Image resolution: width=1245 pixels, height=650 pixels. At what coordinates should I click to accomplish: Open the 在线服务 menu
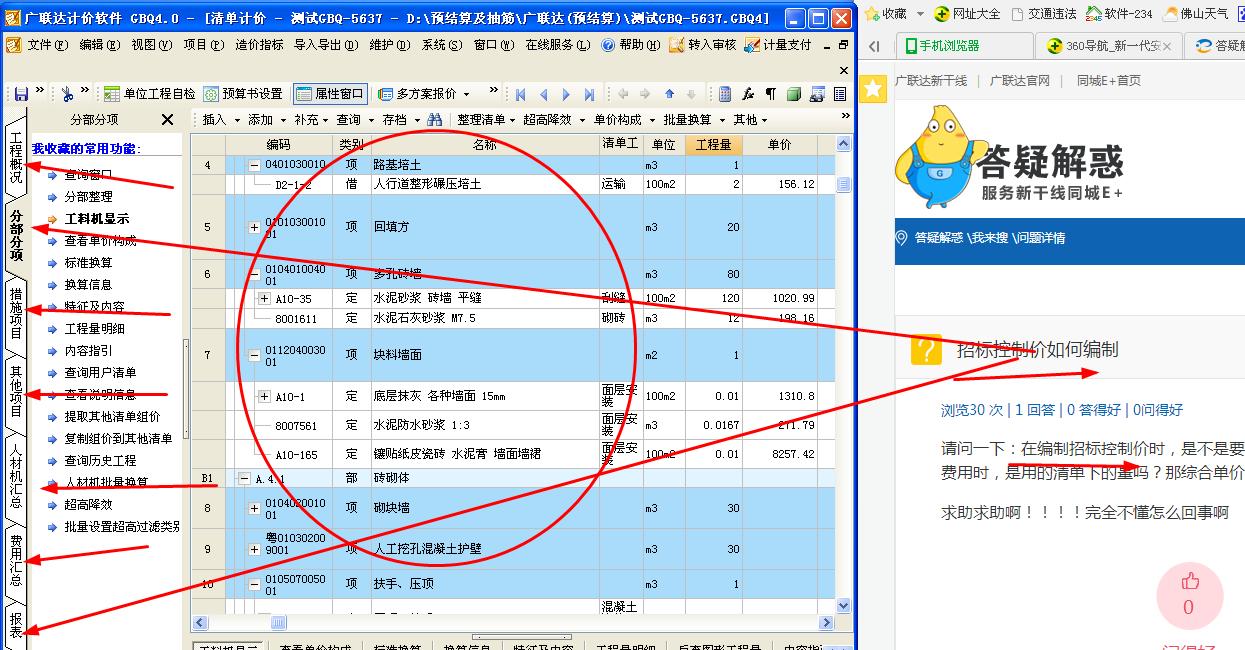pos(557,45)
